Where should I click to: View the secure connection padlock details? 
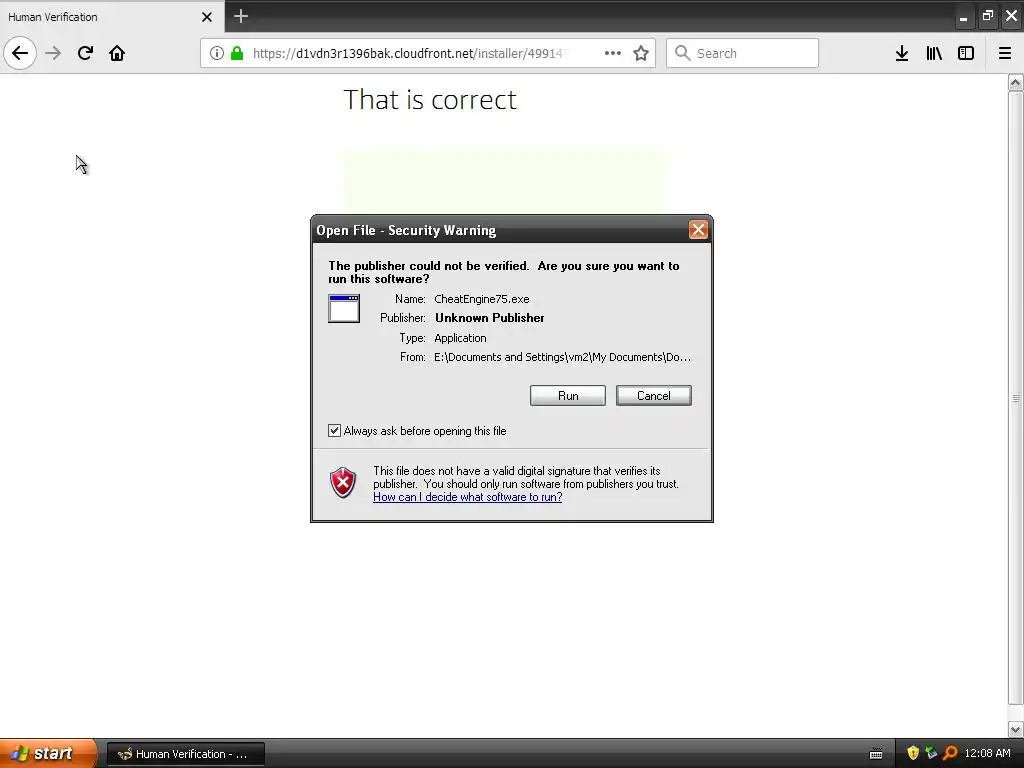coord(237,53)
